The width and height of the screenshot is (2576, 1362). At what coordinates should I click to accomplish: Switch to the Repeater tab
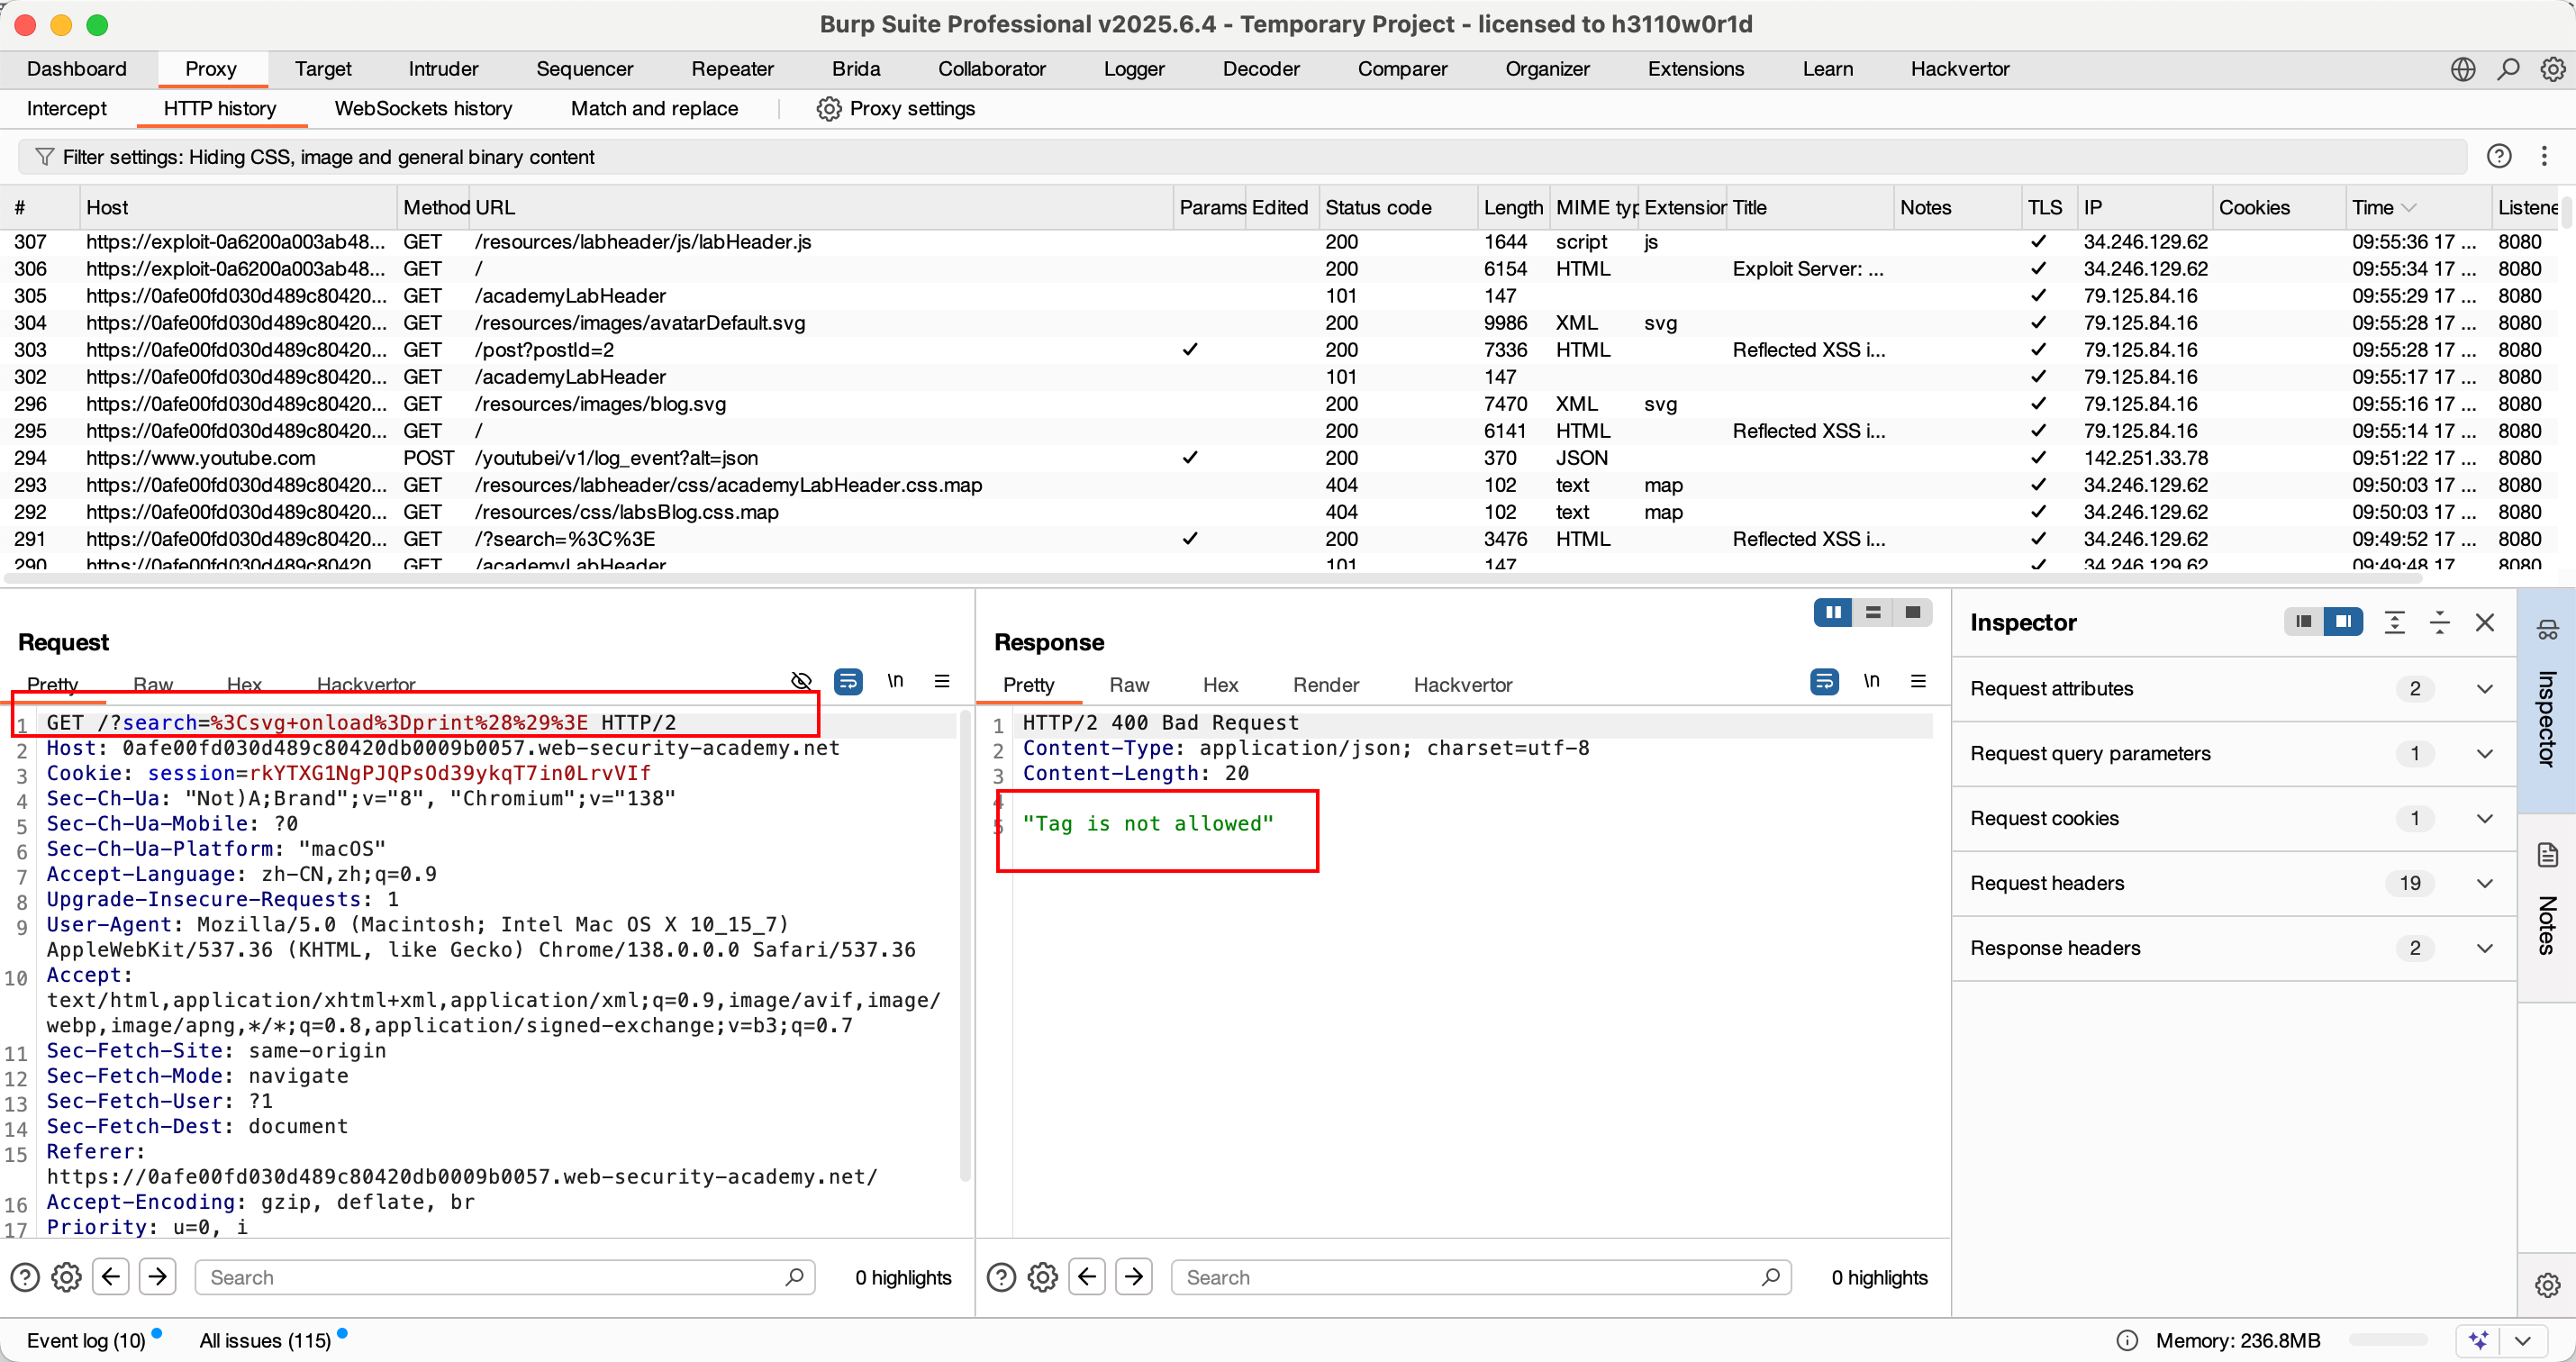(x=732, y=69)
